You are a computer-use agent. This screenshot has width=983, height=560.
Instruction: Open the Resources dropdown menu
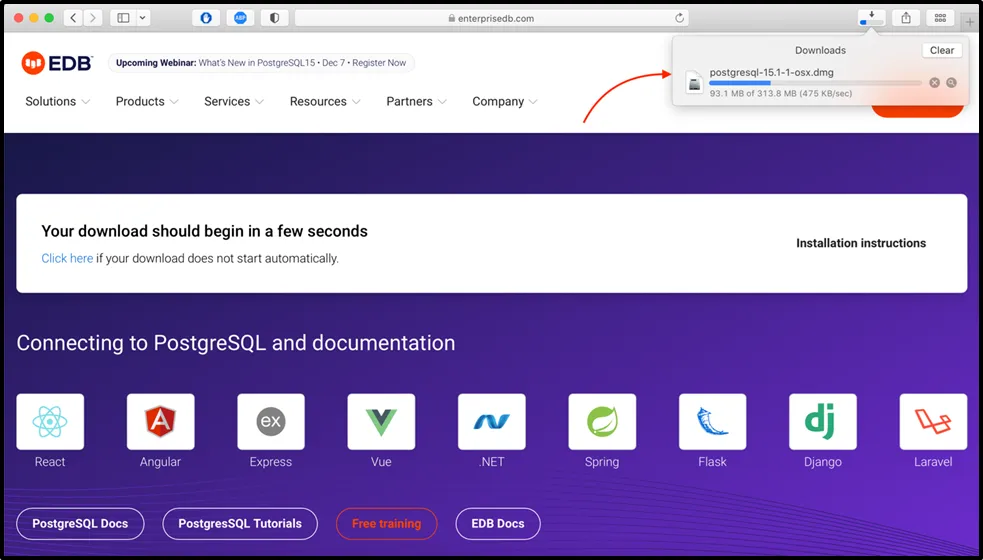click(x=325, y=102)
